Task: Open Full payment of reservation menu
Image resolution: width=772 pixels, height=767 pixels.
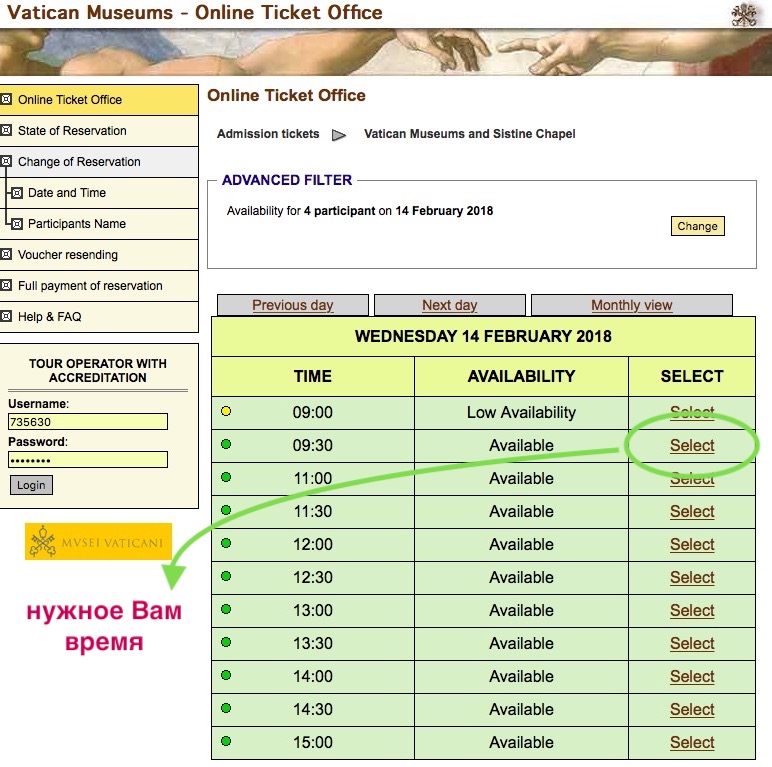Action: 90,286
